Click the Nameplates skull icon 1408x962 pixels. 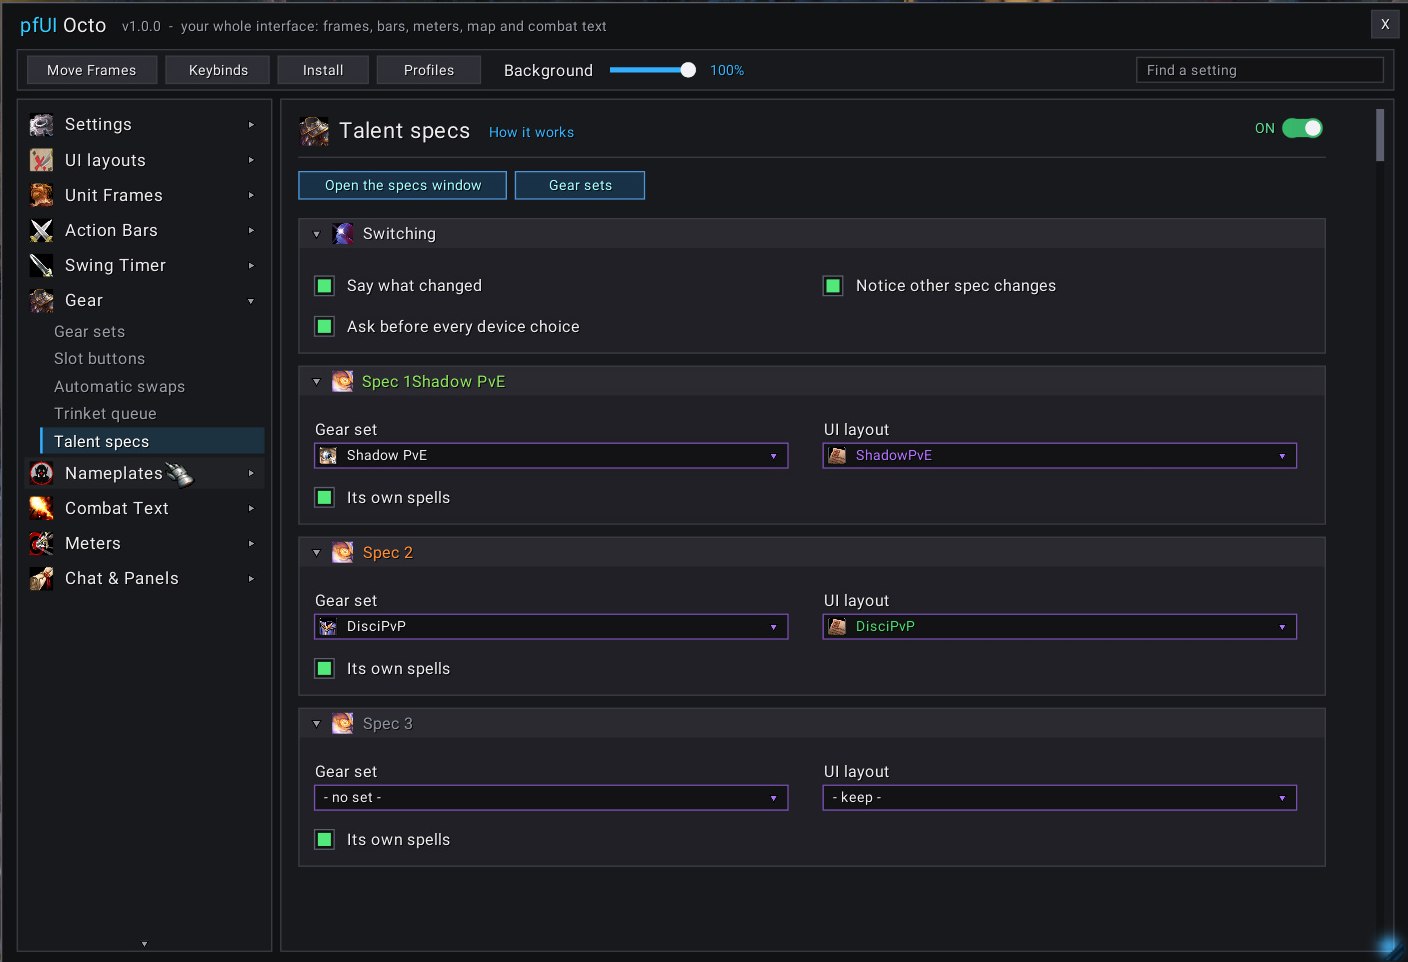click(x=41, y=473)
